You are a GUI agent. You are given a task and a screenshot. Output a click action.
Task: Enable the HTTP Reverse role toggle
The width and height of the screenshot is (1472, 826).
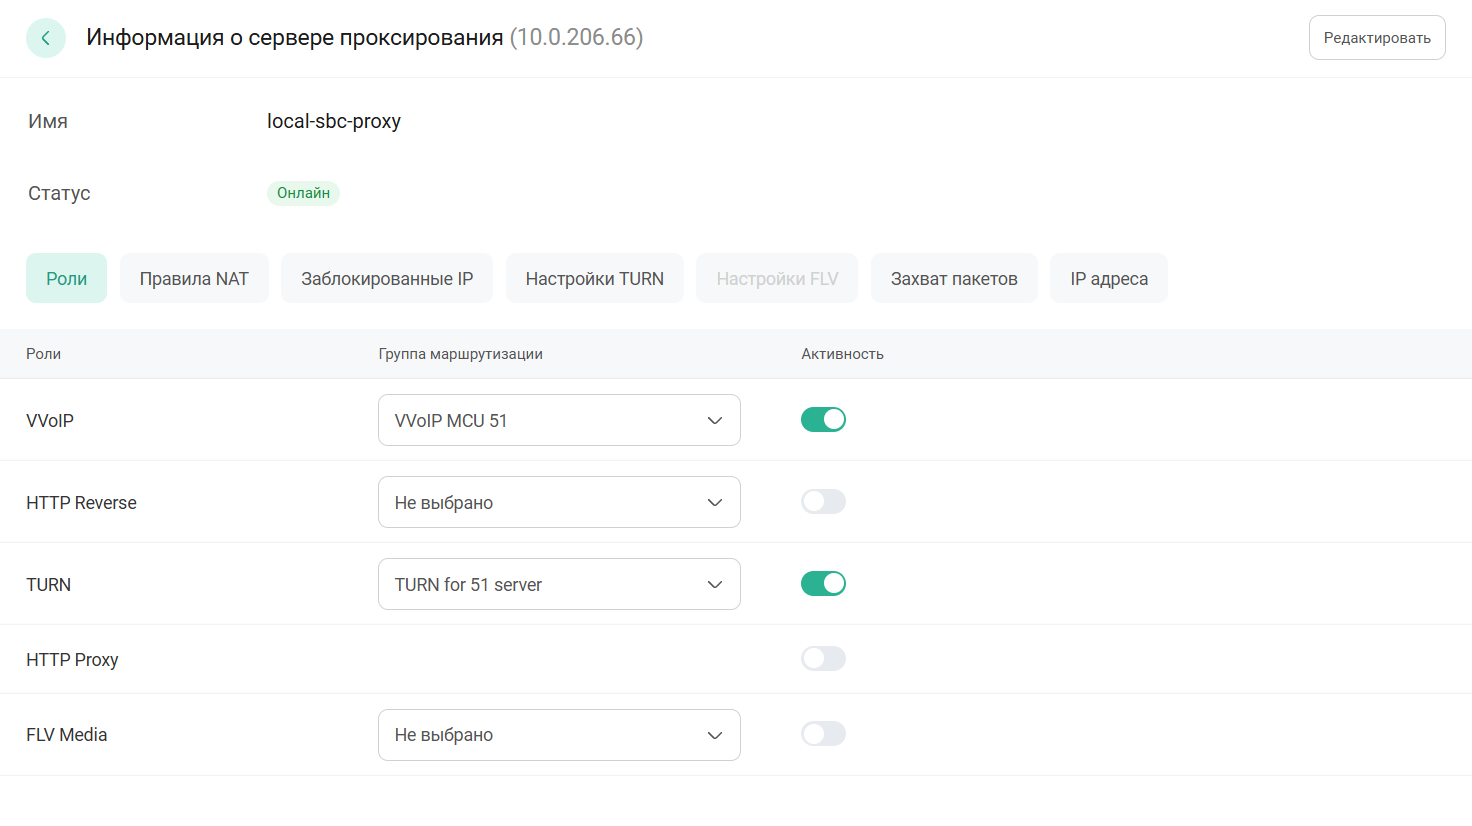(x=823, y=502)
